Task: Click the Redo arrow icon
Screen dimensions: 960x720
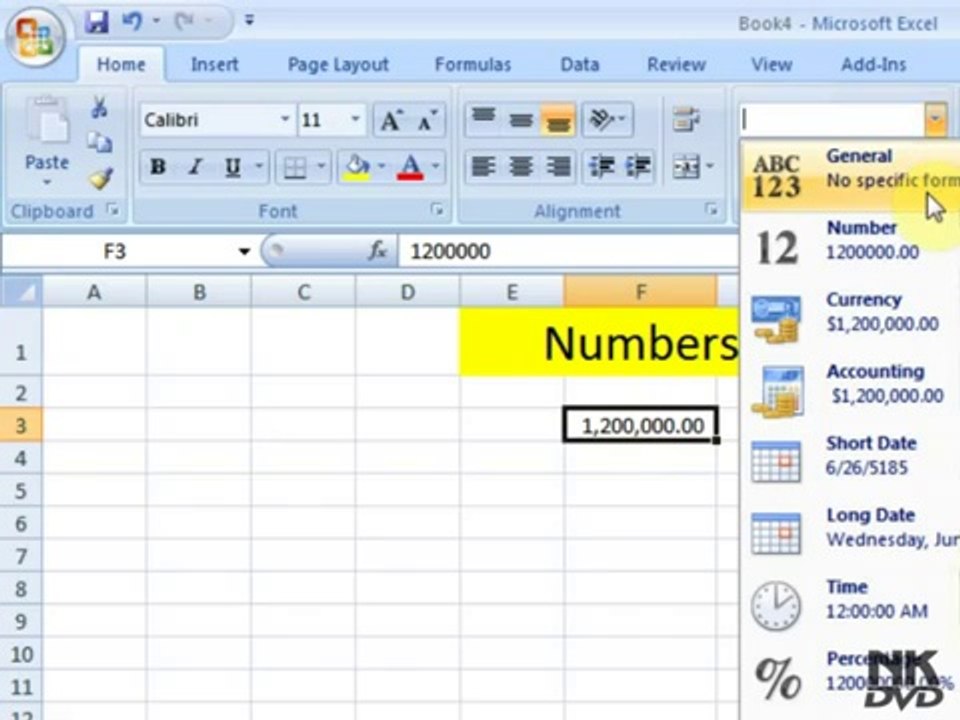Action: [184, 21]
